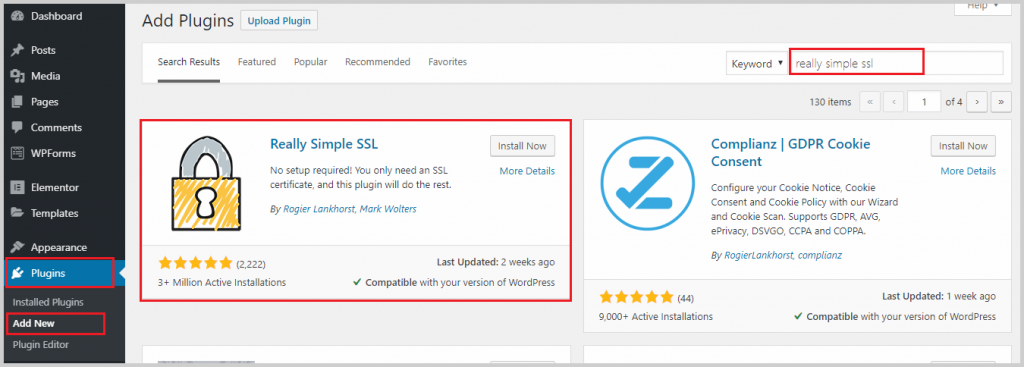Click "9,000+ Active Installations" text
1024x367 pixels.
656,317
